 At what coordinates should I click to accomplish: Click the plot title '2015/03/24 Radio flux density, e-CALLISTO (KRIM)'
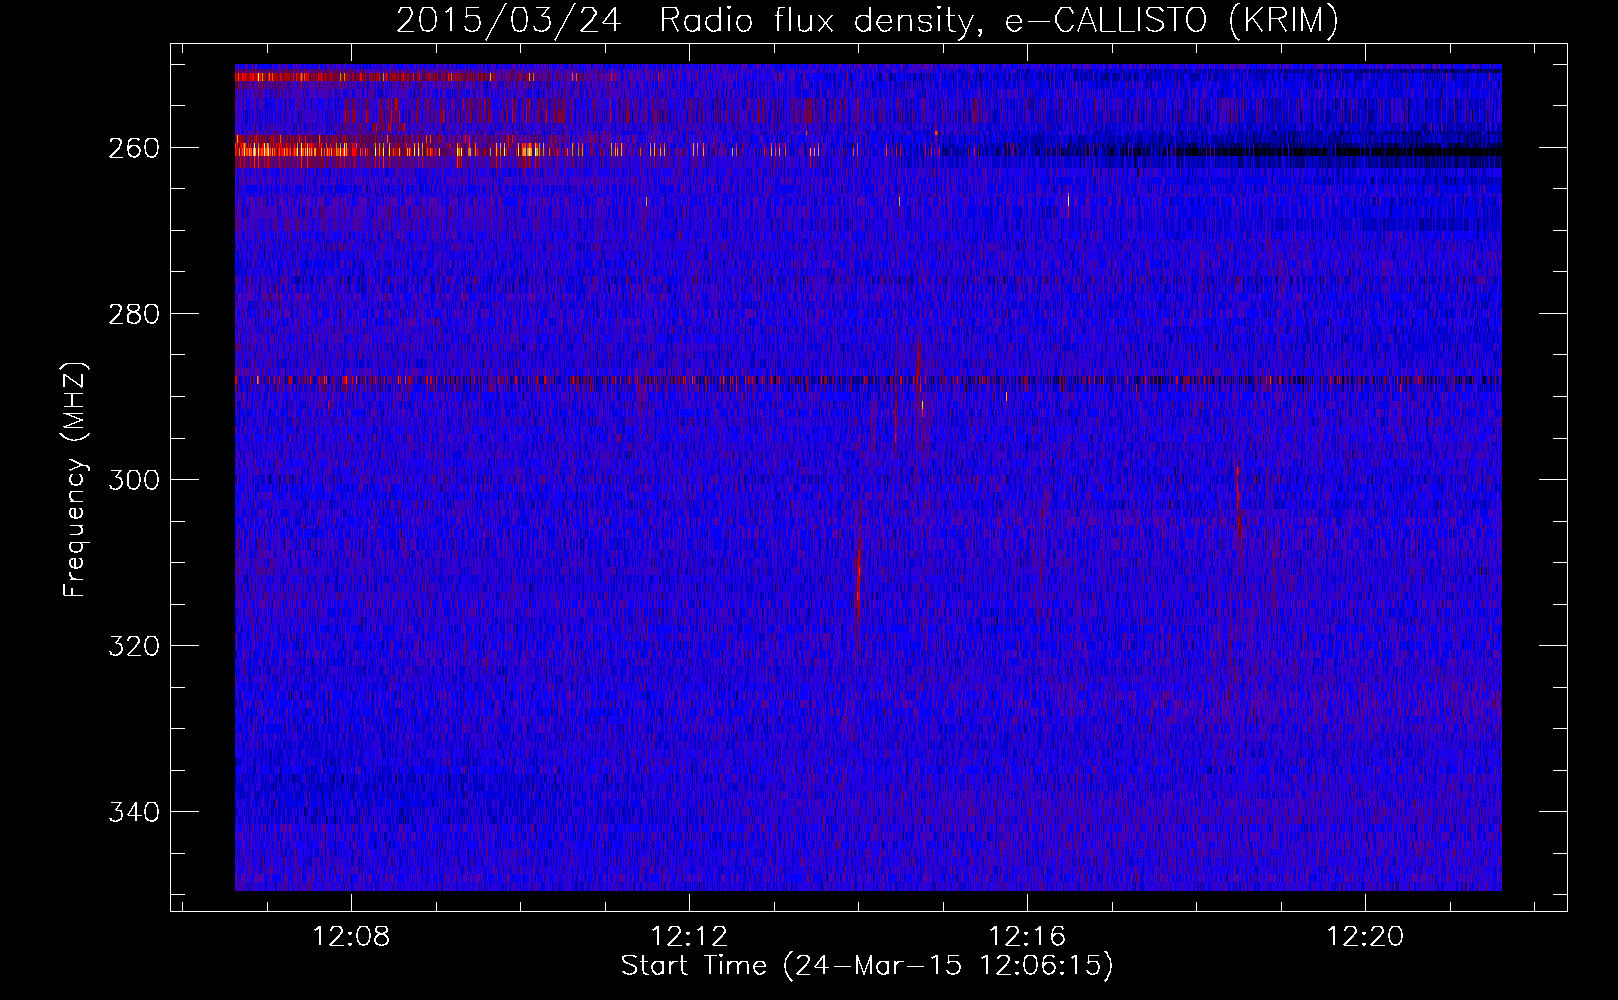[x=867, y=20]
